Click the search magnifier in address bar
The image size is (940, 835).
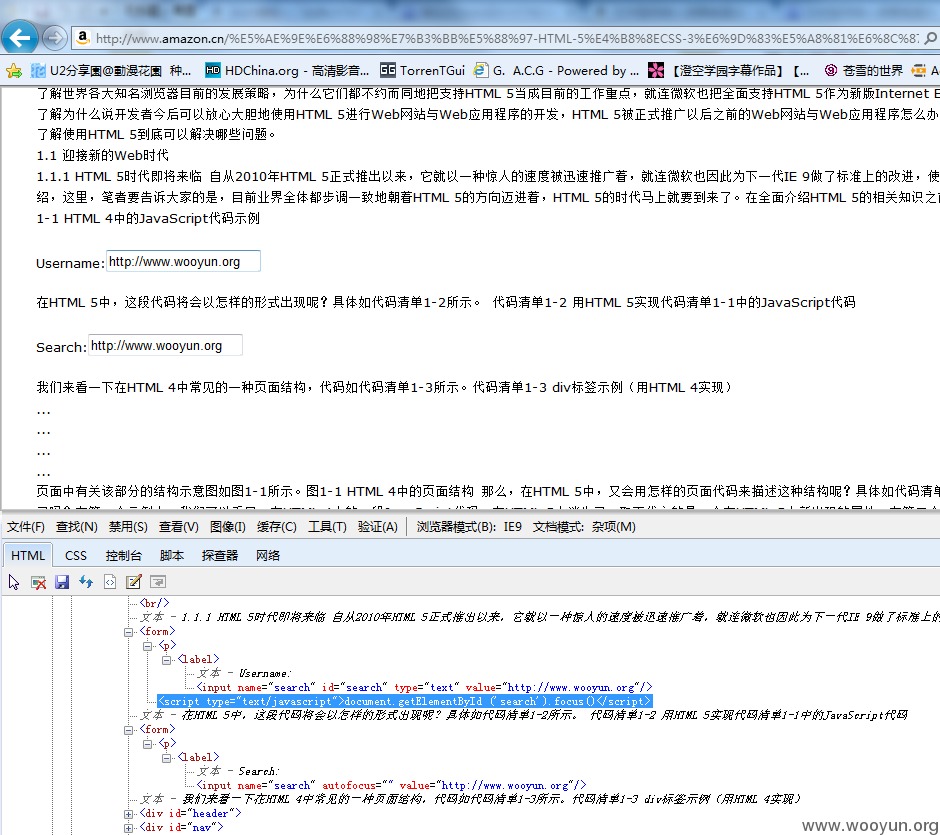point(930,38)
